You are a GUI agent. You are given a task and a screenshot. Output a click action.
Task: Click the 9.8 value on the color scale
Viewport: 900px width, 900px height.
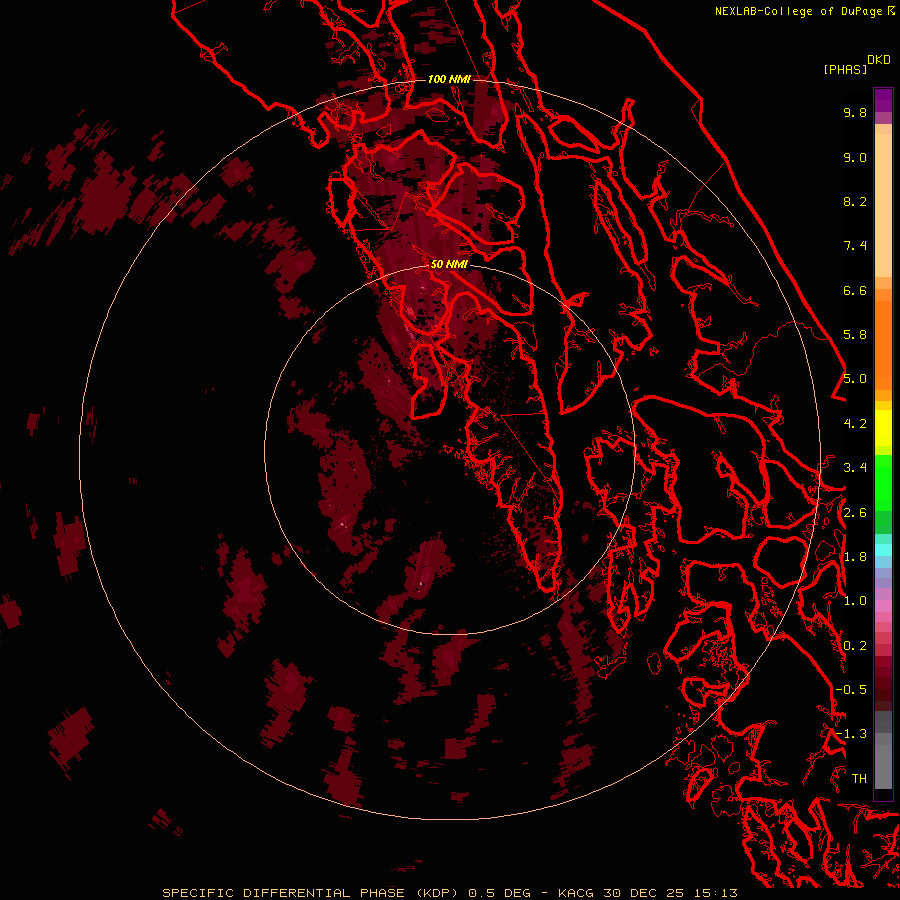point(855,112)
